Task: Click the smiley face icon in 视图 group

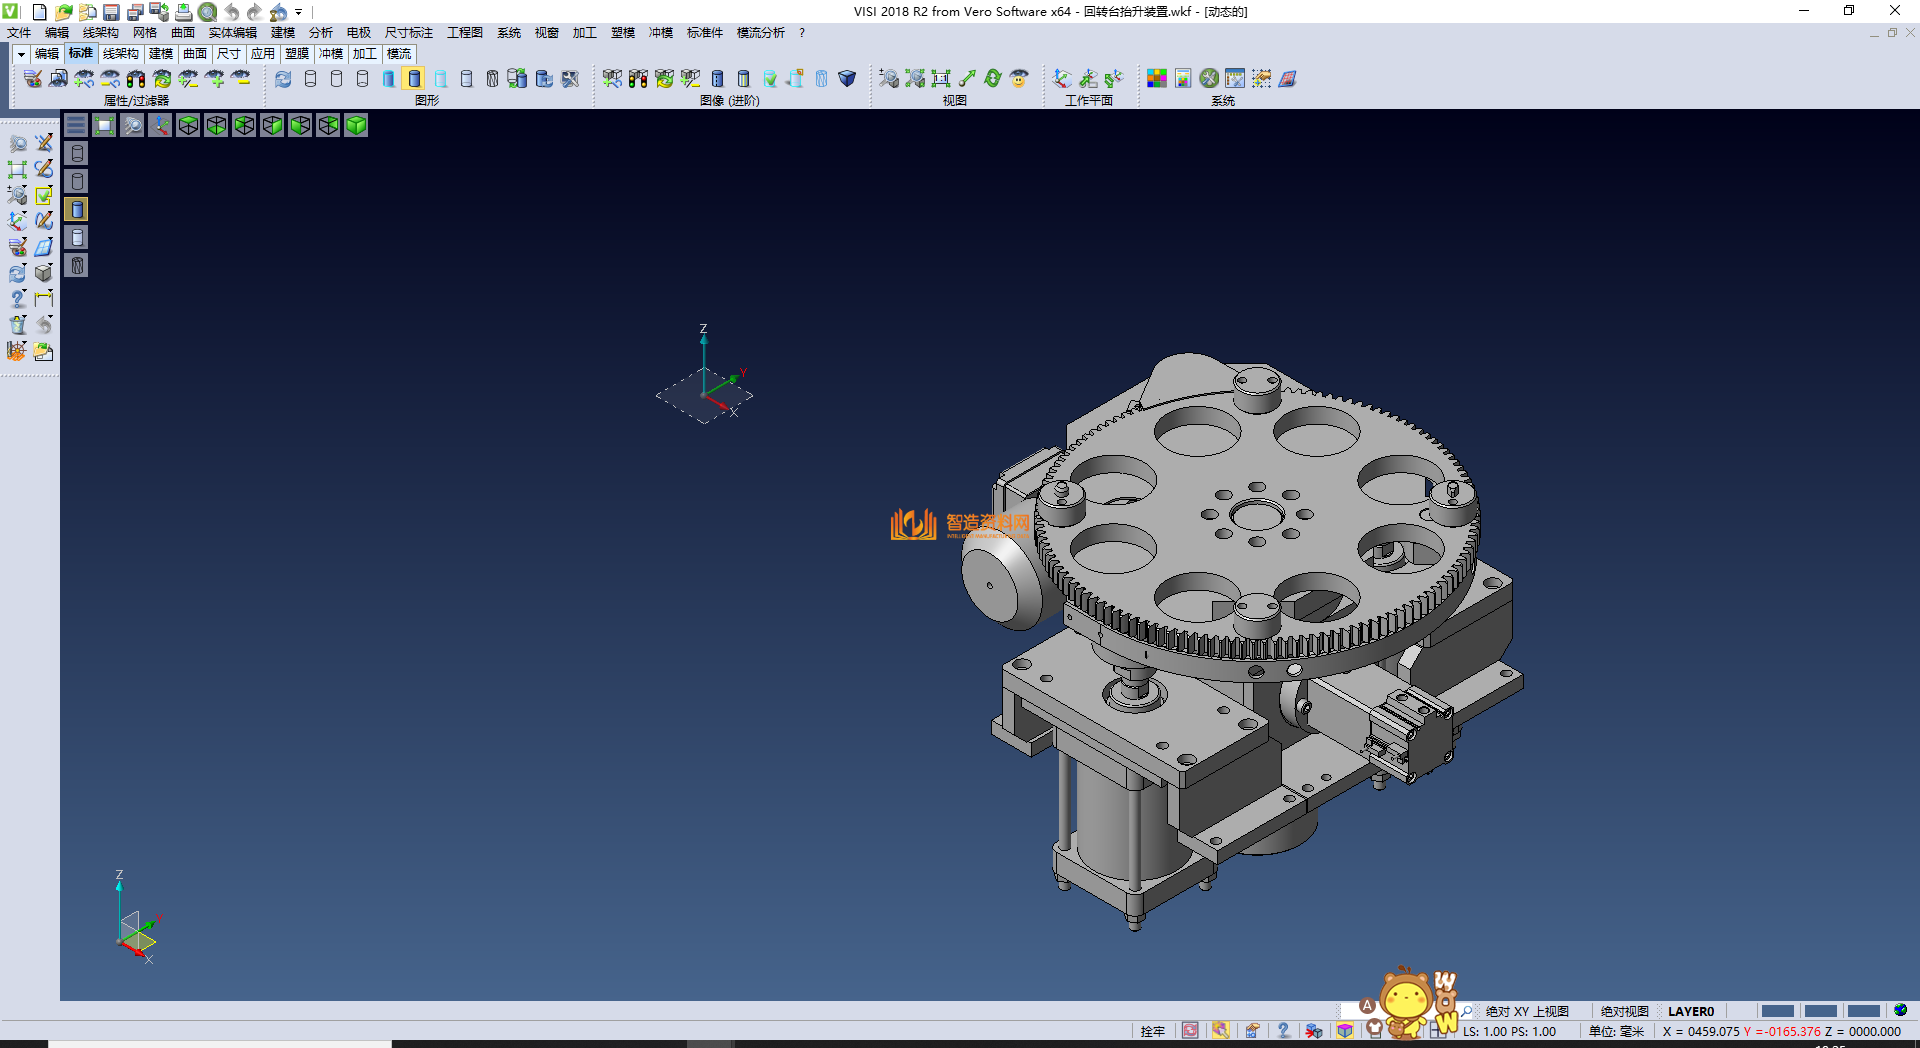Action: coord(1019,78)
